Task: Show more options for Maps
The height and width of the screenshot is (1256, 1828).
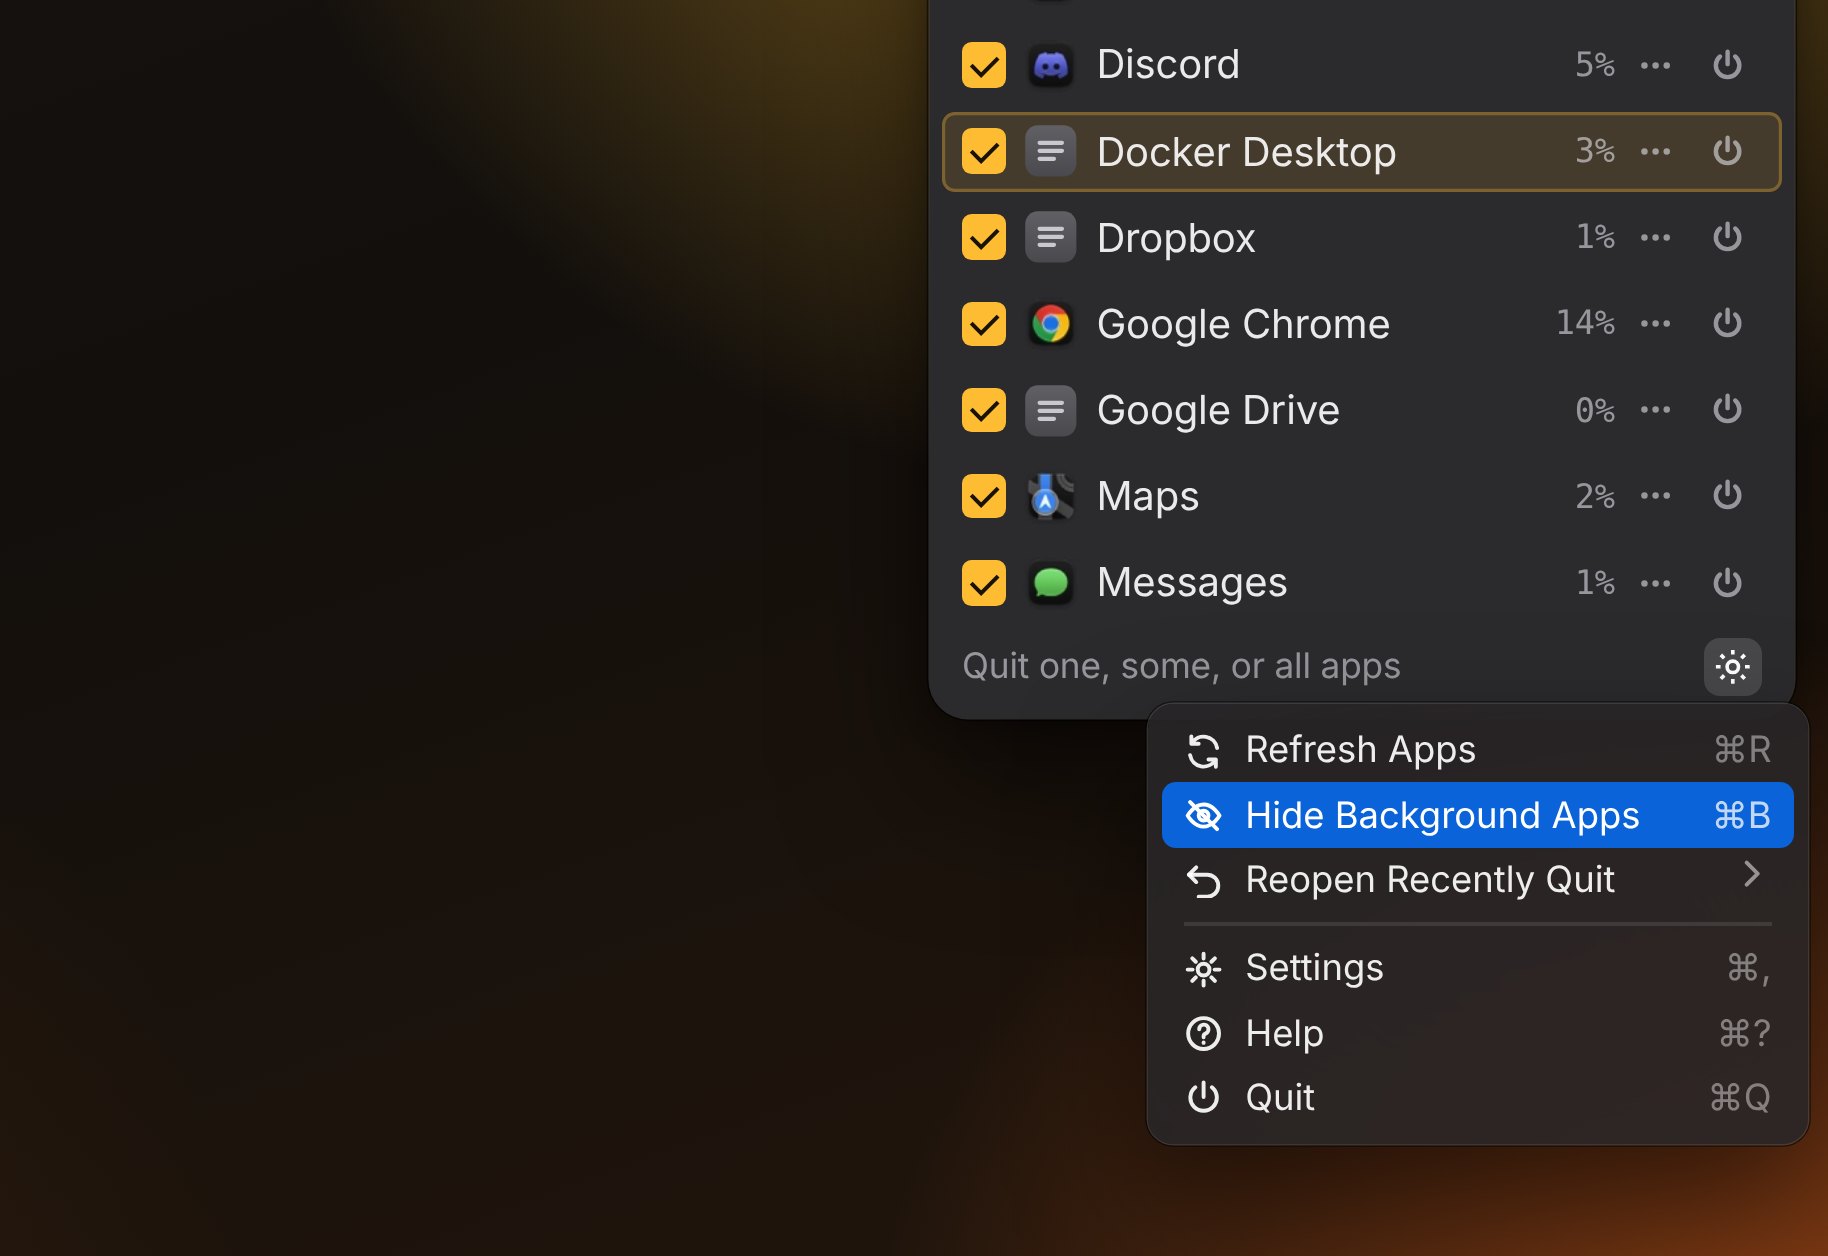Action: pos(1655,496)
